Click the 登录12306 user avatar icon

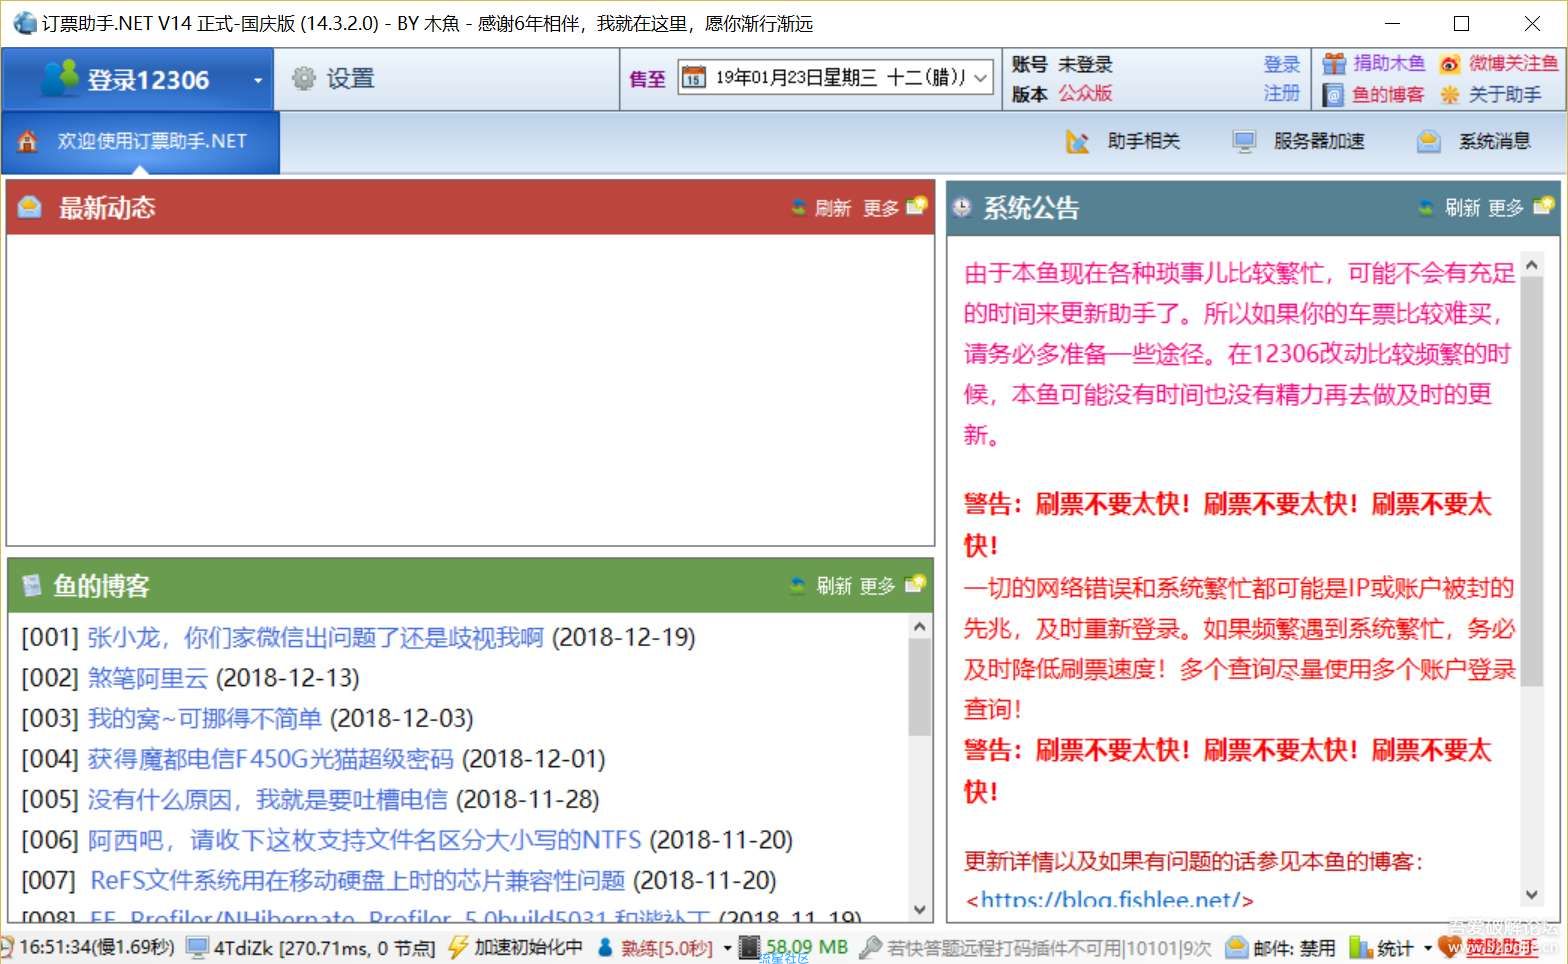point(60,78)
